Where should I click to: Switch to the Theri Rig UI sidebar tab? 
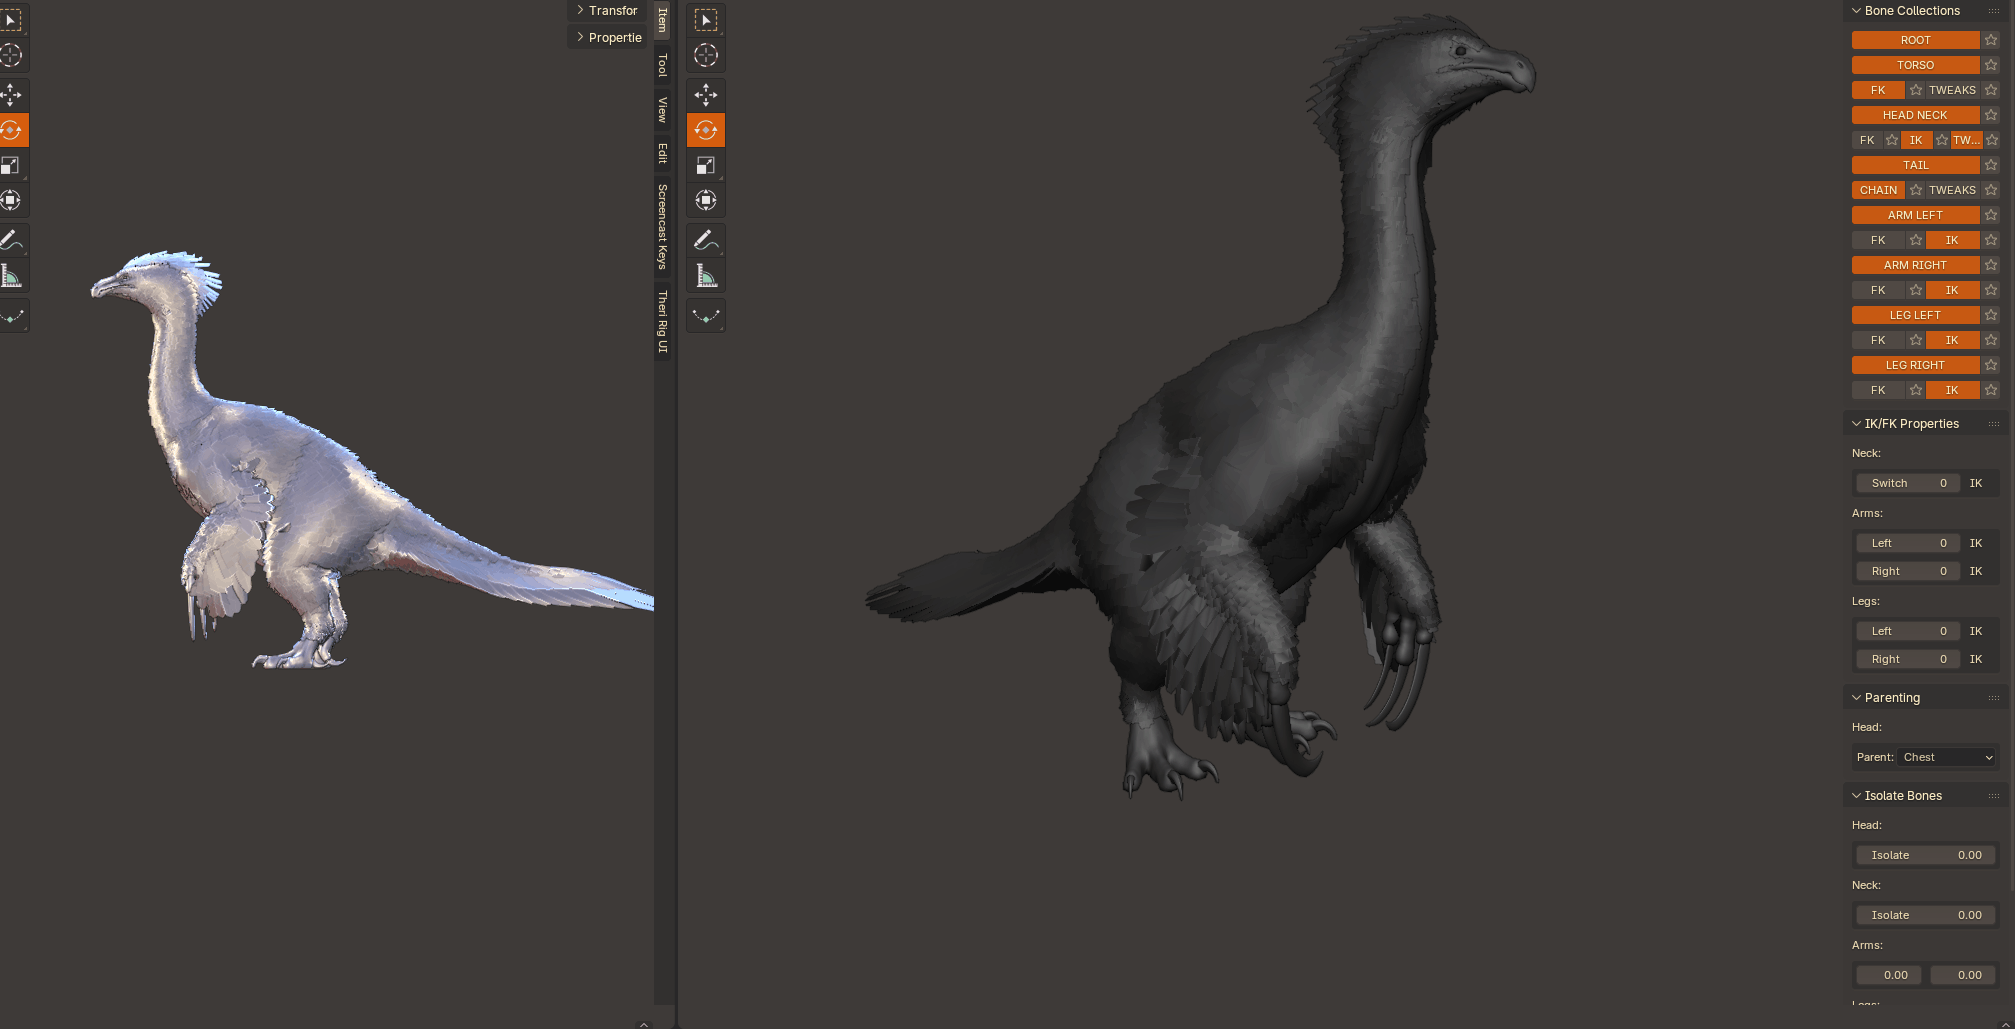point(662,321)
